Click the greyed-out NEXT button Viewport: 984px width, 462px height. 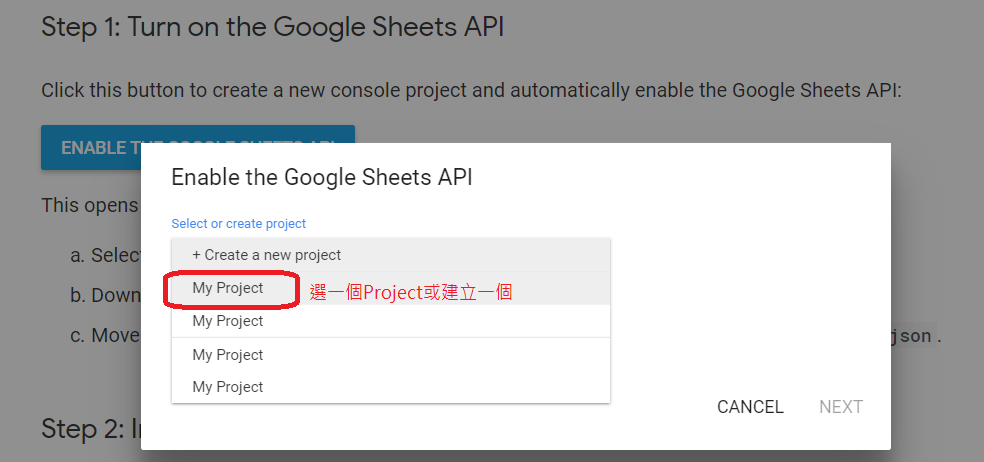click(x=840, y=407)
